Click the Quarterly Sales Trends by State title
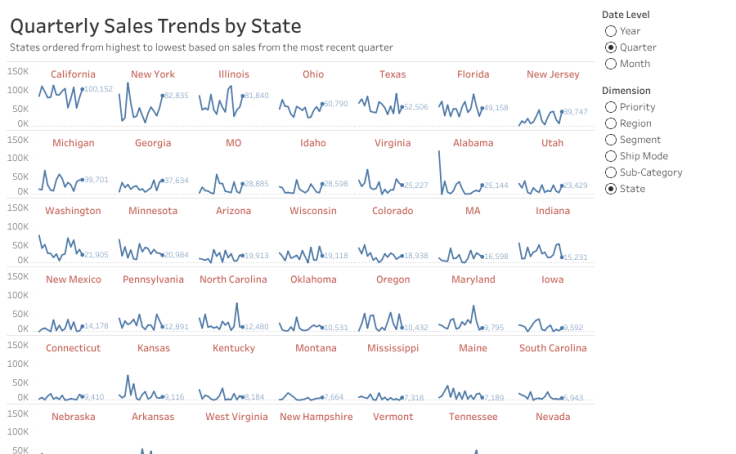The width and height of the screenshot is (736, 454). [x=156, y=27]
